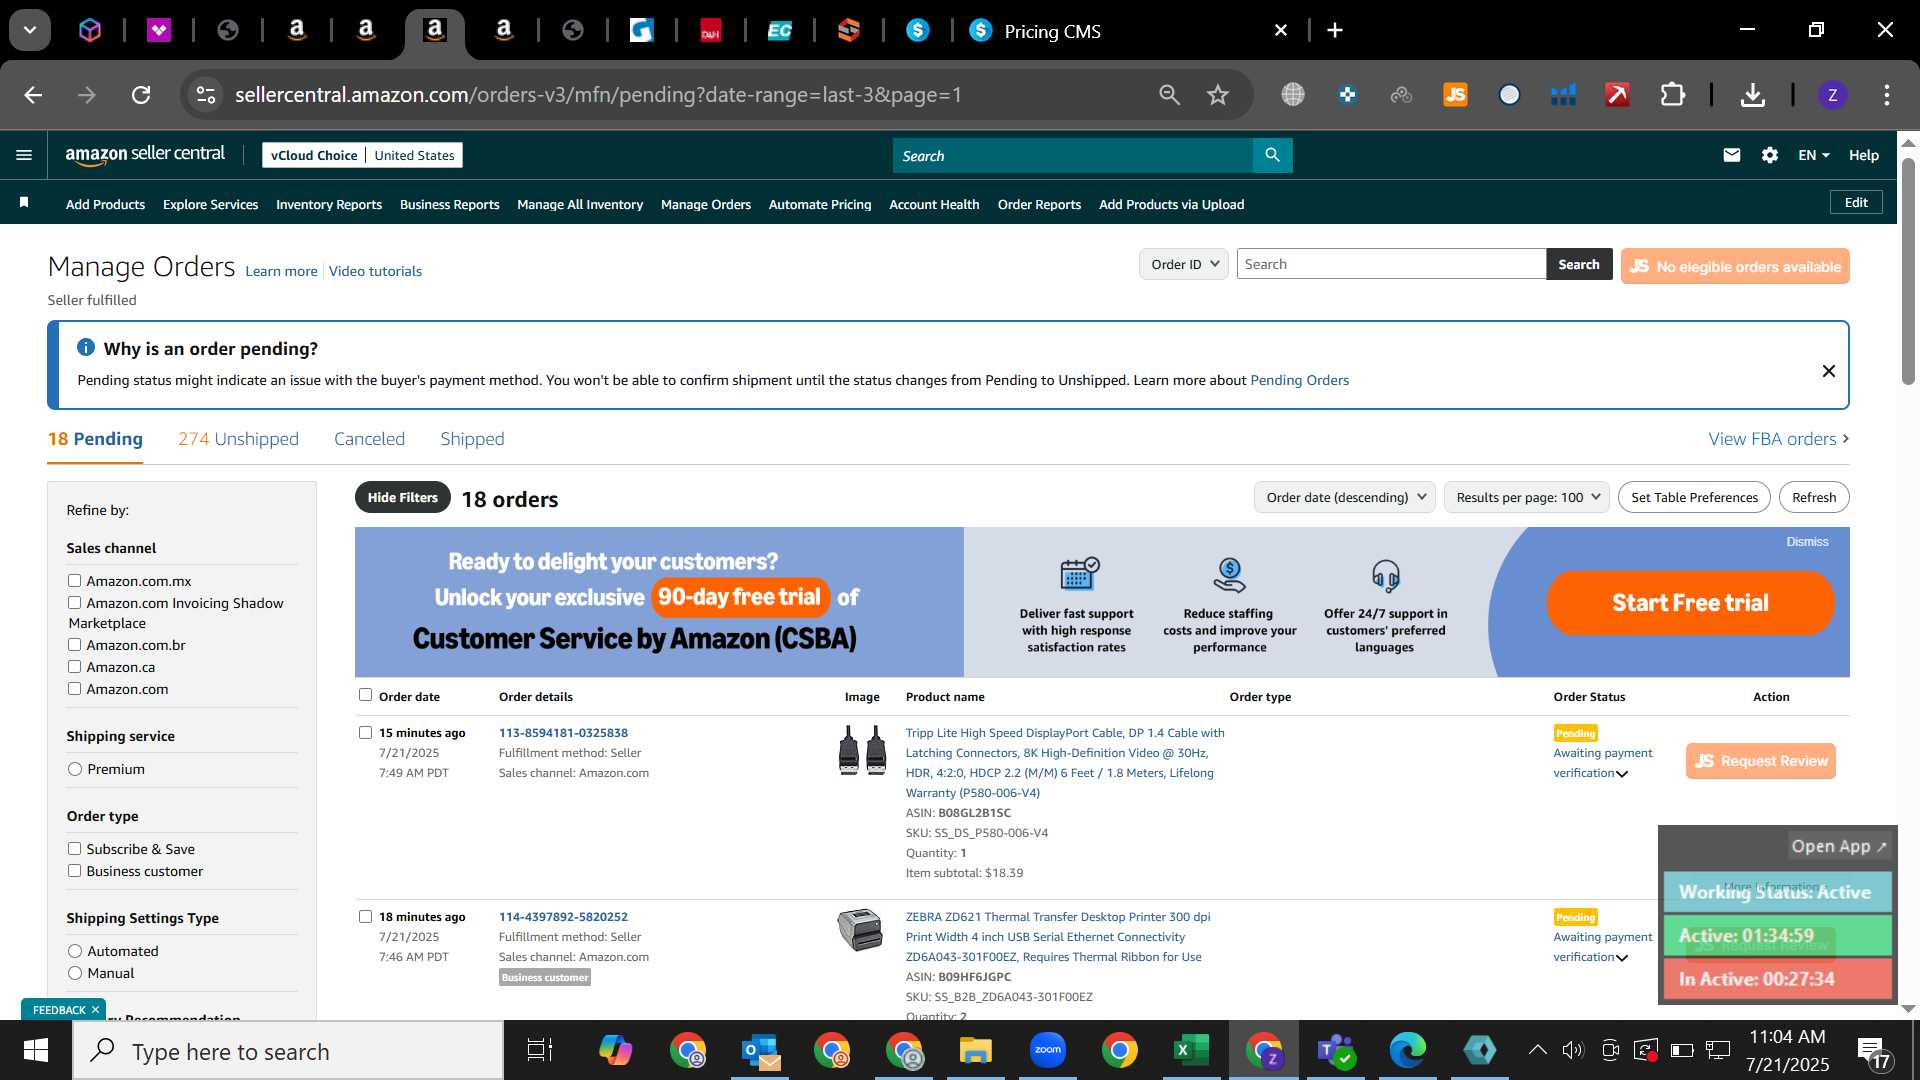Click the browser zoom magnifier icon

pyautogui.click(x=1169, y=95)
